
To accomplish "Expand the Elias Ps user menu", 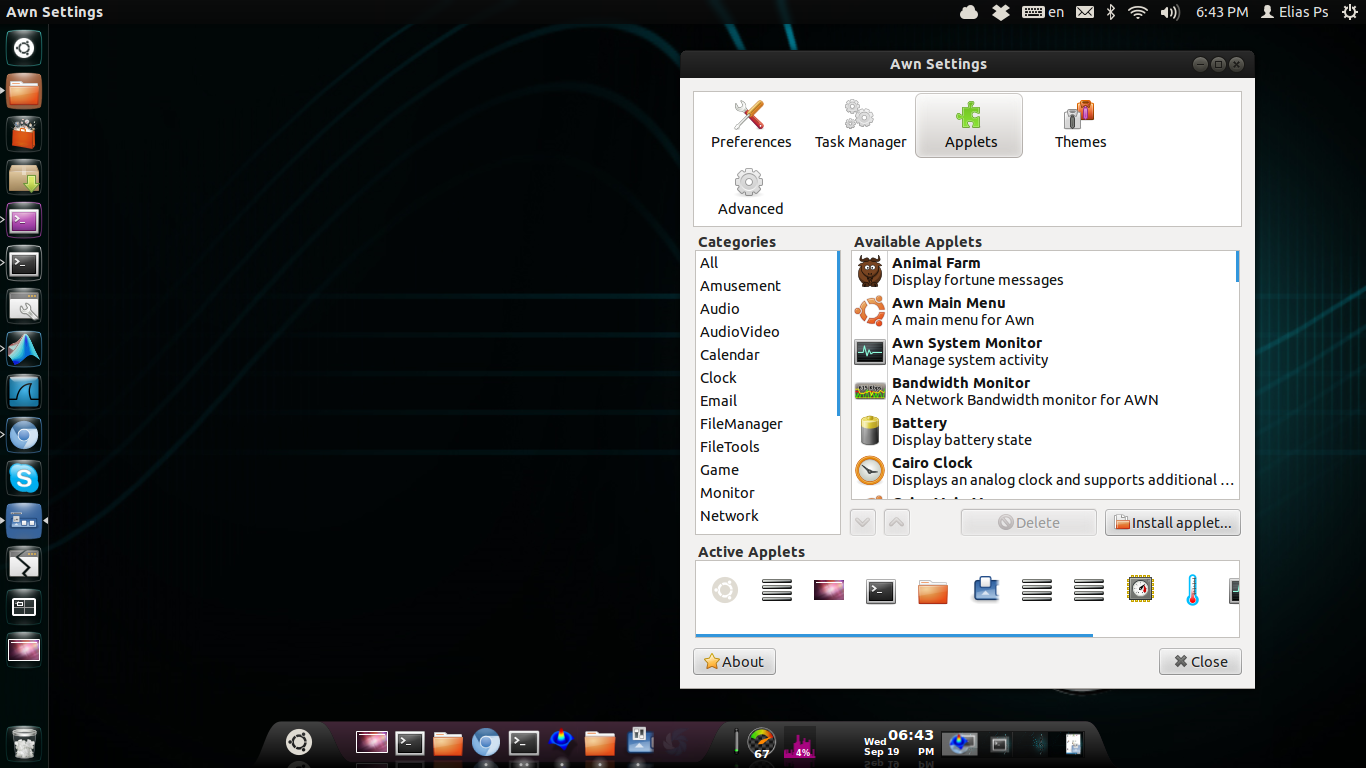I will 1295,12.
